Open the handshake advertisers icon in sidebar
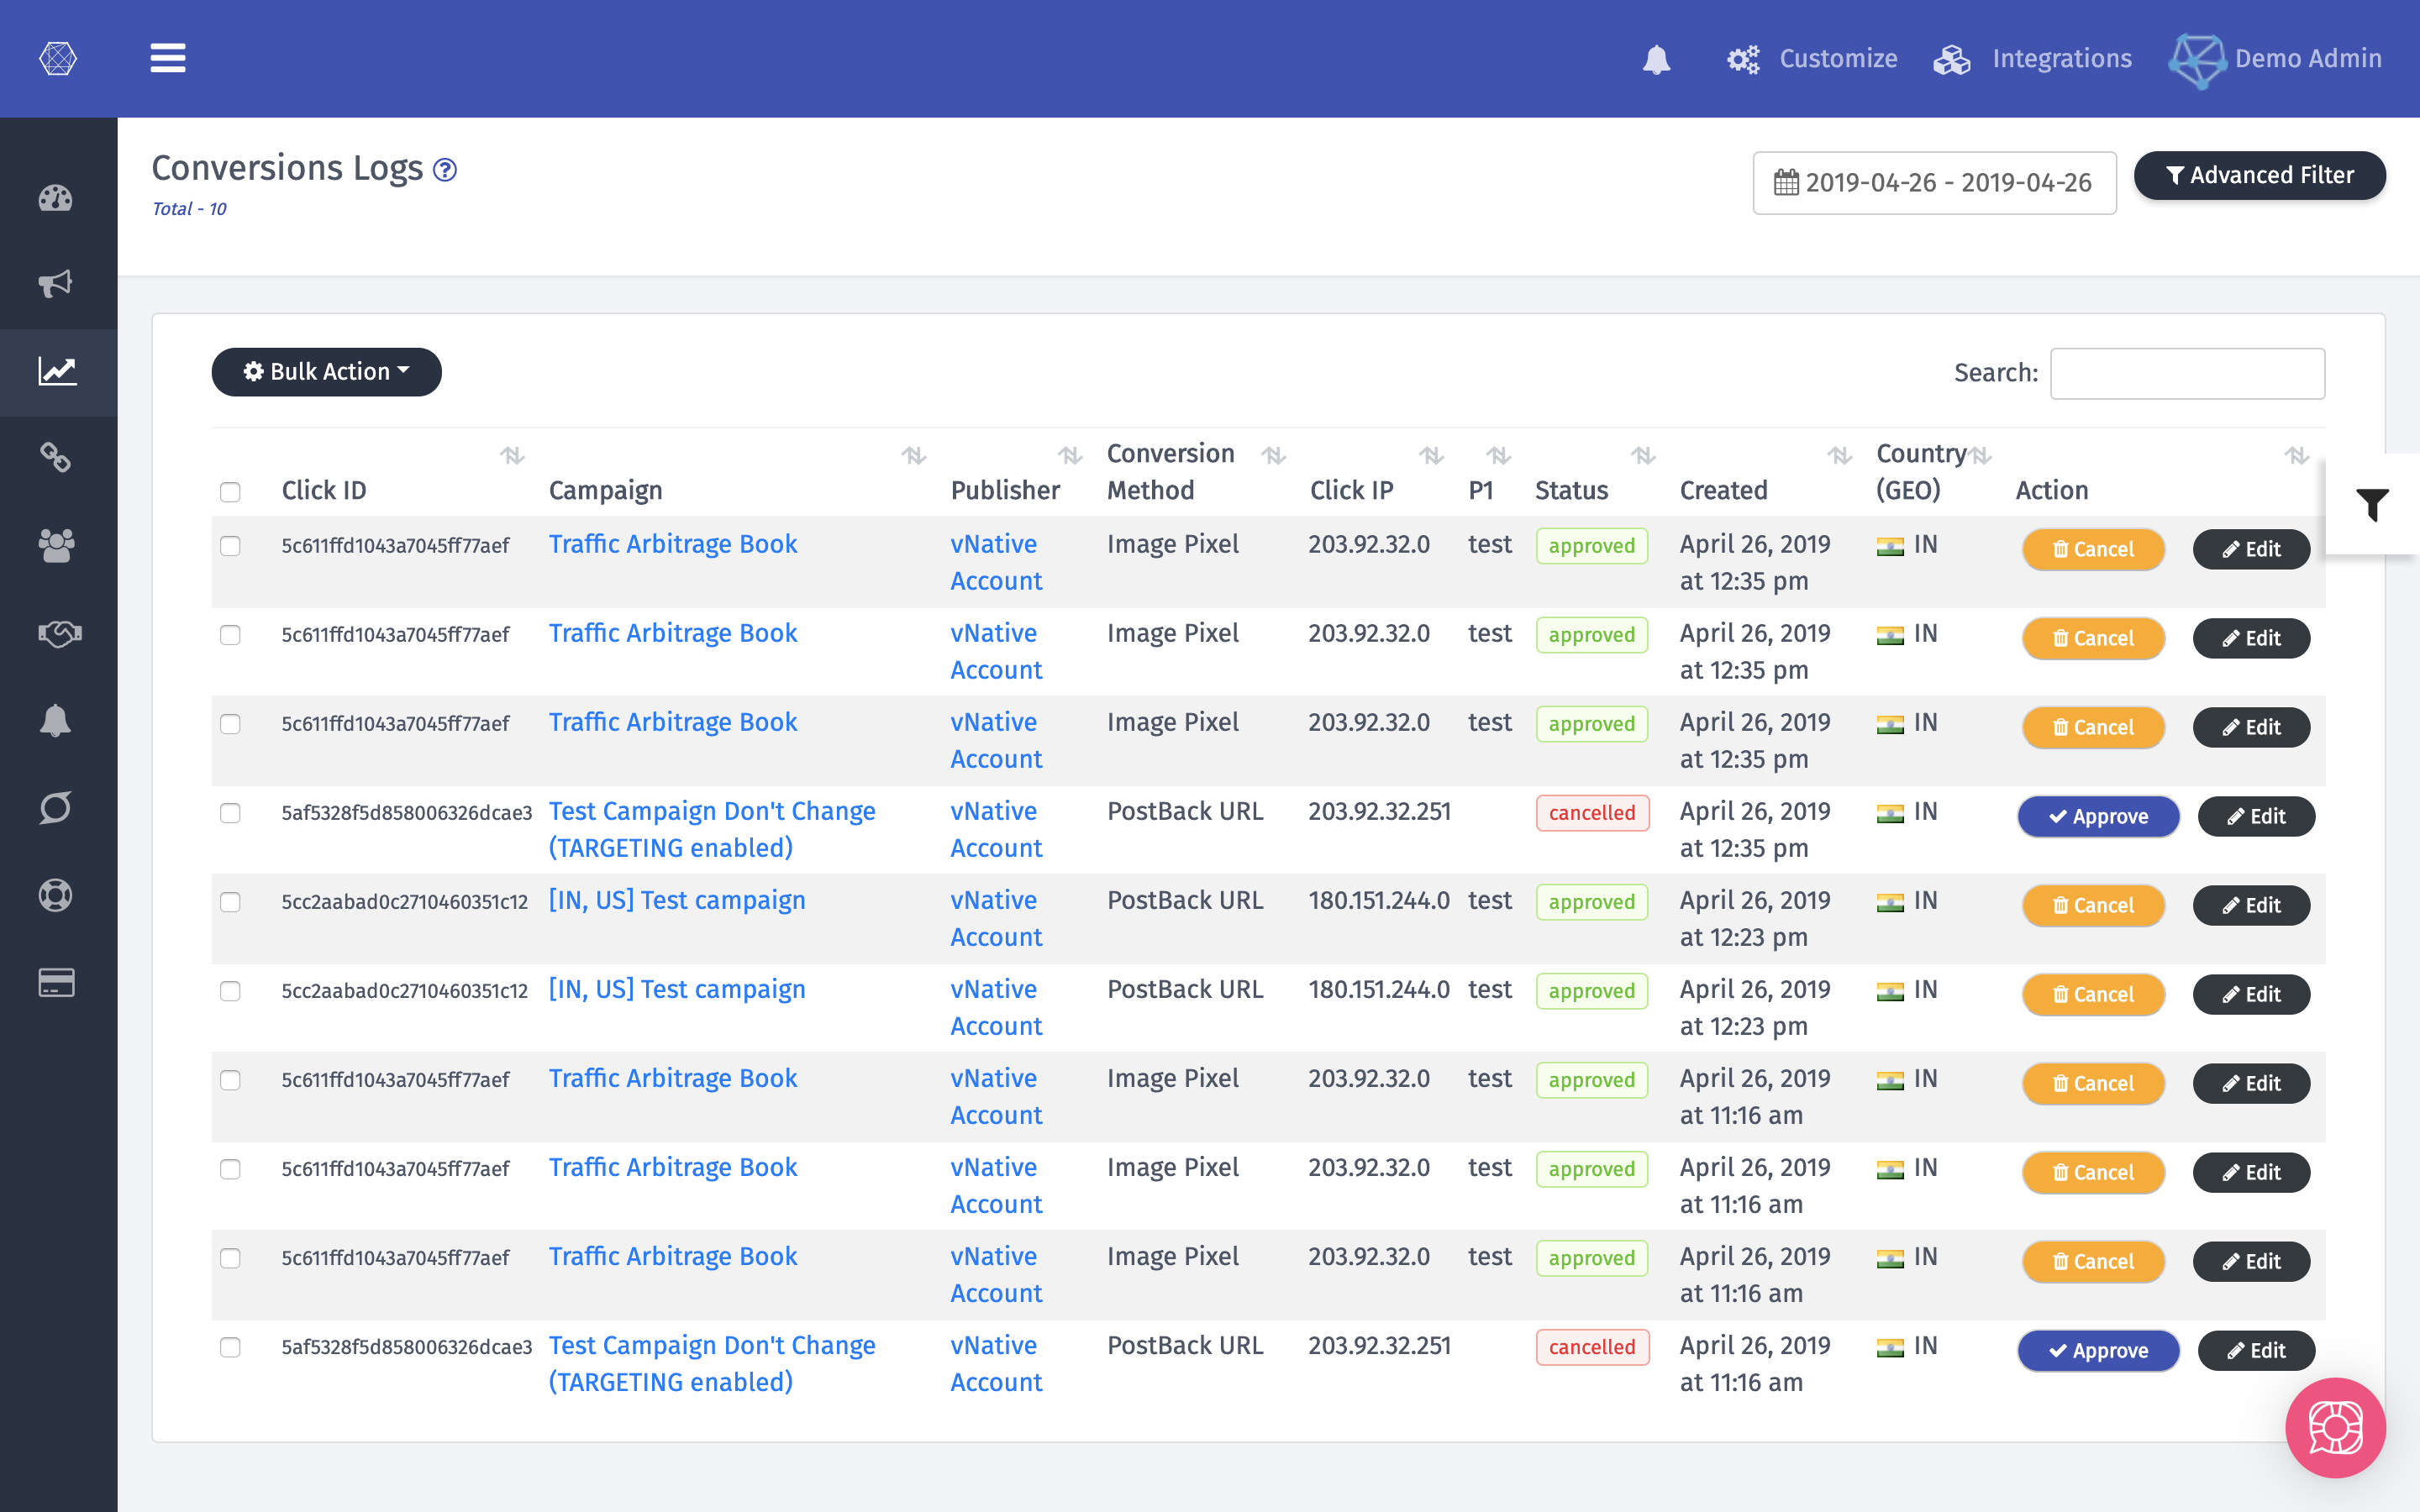2420x1512 pixels. coord(57,632)
